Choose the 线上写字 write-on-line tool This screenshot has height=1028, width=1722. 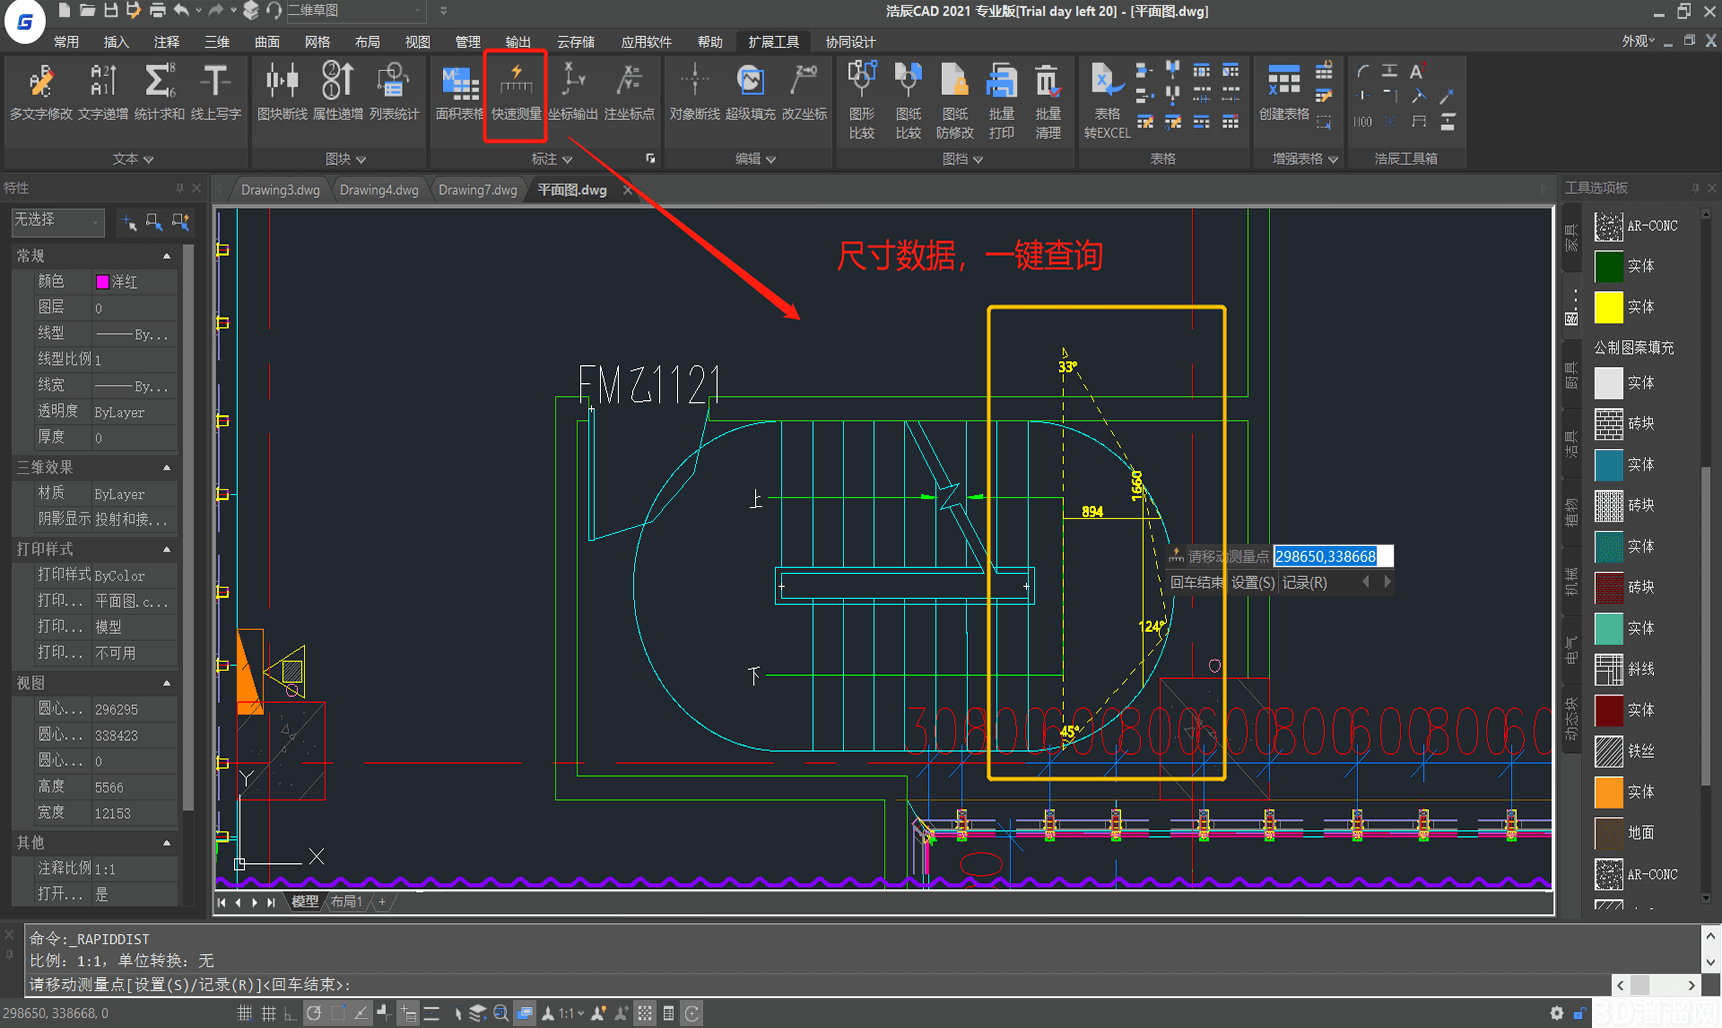216,92
